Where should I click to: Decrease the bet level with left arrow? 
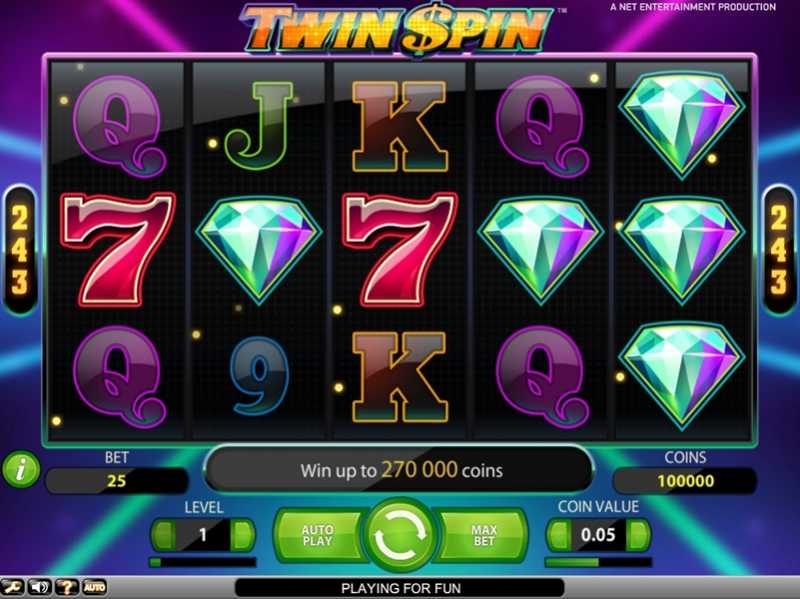pos(164,535)
